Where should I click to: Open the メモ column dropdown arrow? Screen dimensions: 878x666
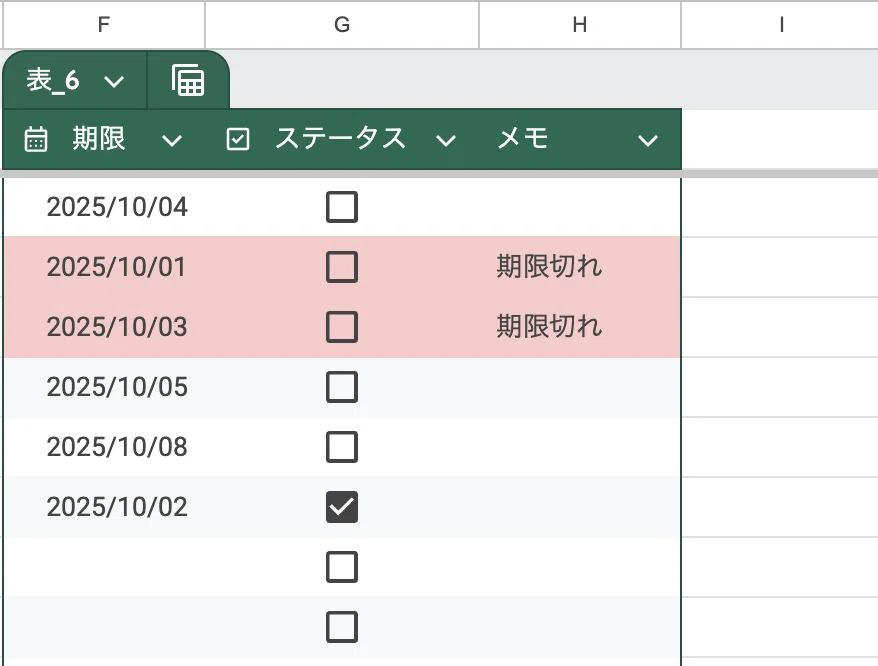[x=648, y=141]
